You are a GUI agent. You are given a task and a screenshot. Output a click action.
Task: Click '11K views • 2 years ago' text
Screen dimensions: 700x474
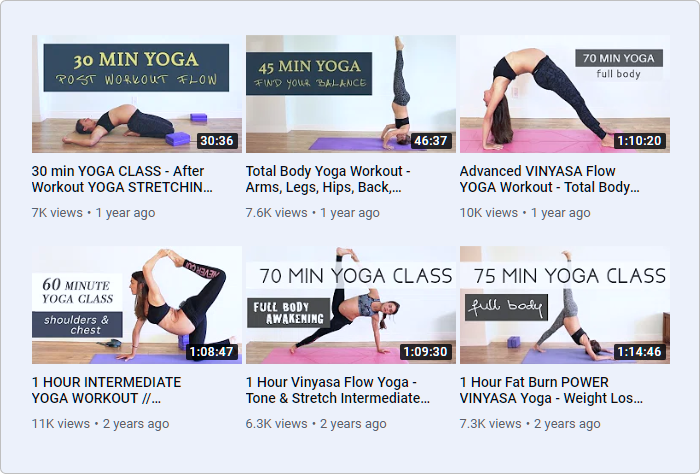coord(100,424)
